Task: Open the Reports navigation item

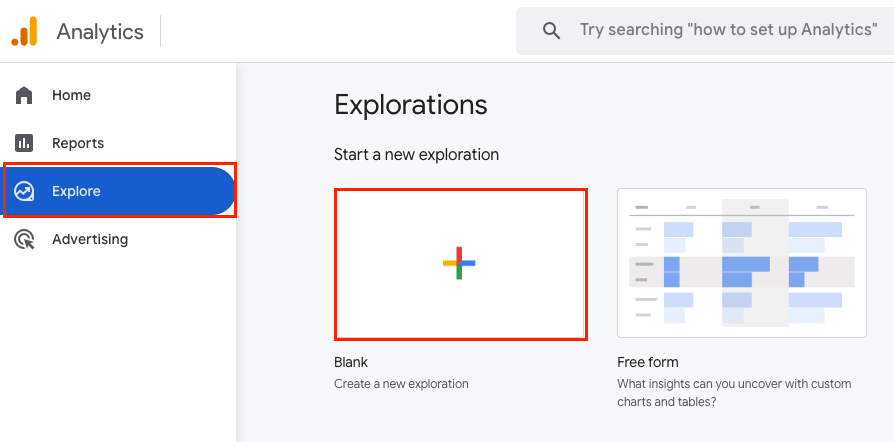Action: click(78, 143)
